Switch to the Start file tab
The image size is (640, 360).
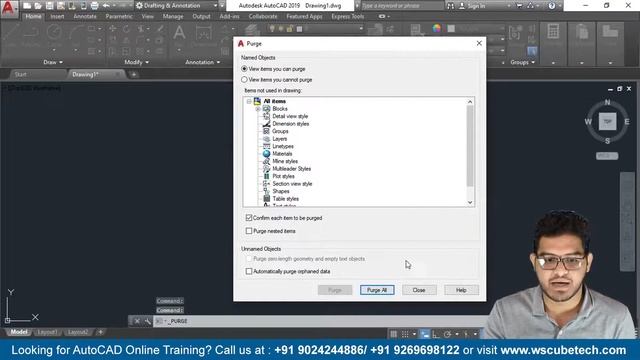[20, 74]
